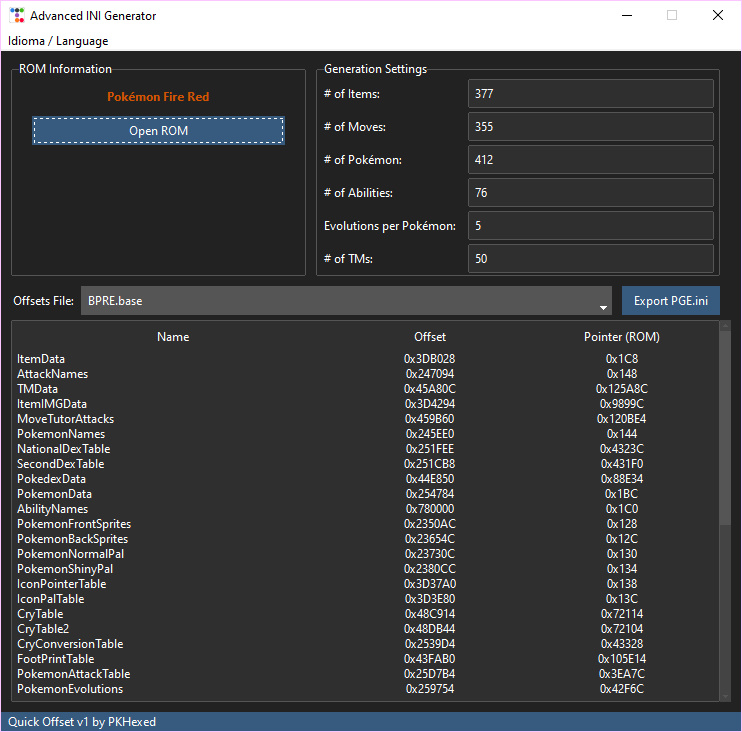This screenshot has width=742, height=732.
Task: Select the # of Moves field
Action: tap(590, 127)
